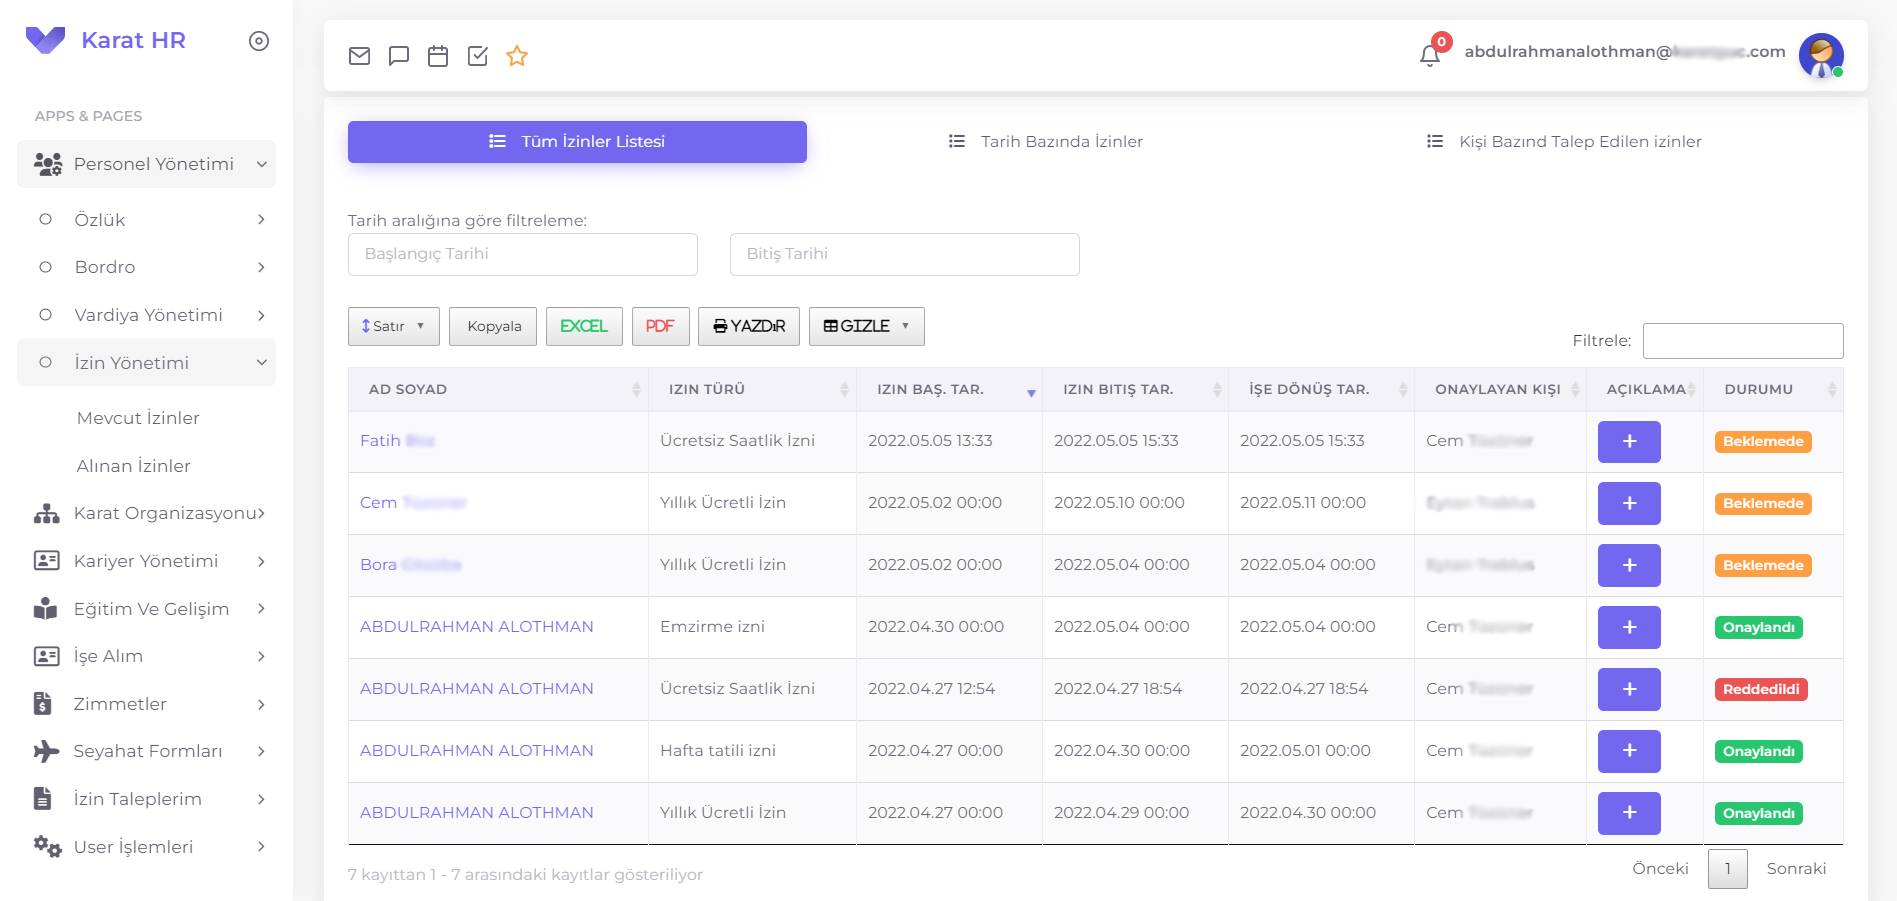
Task: Check notifications via the bell icon
Action: [1429, 54]
